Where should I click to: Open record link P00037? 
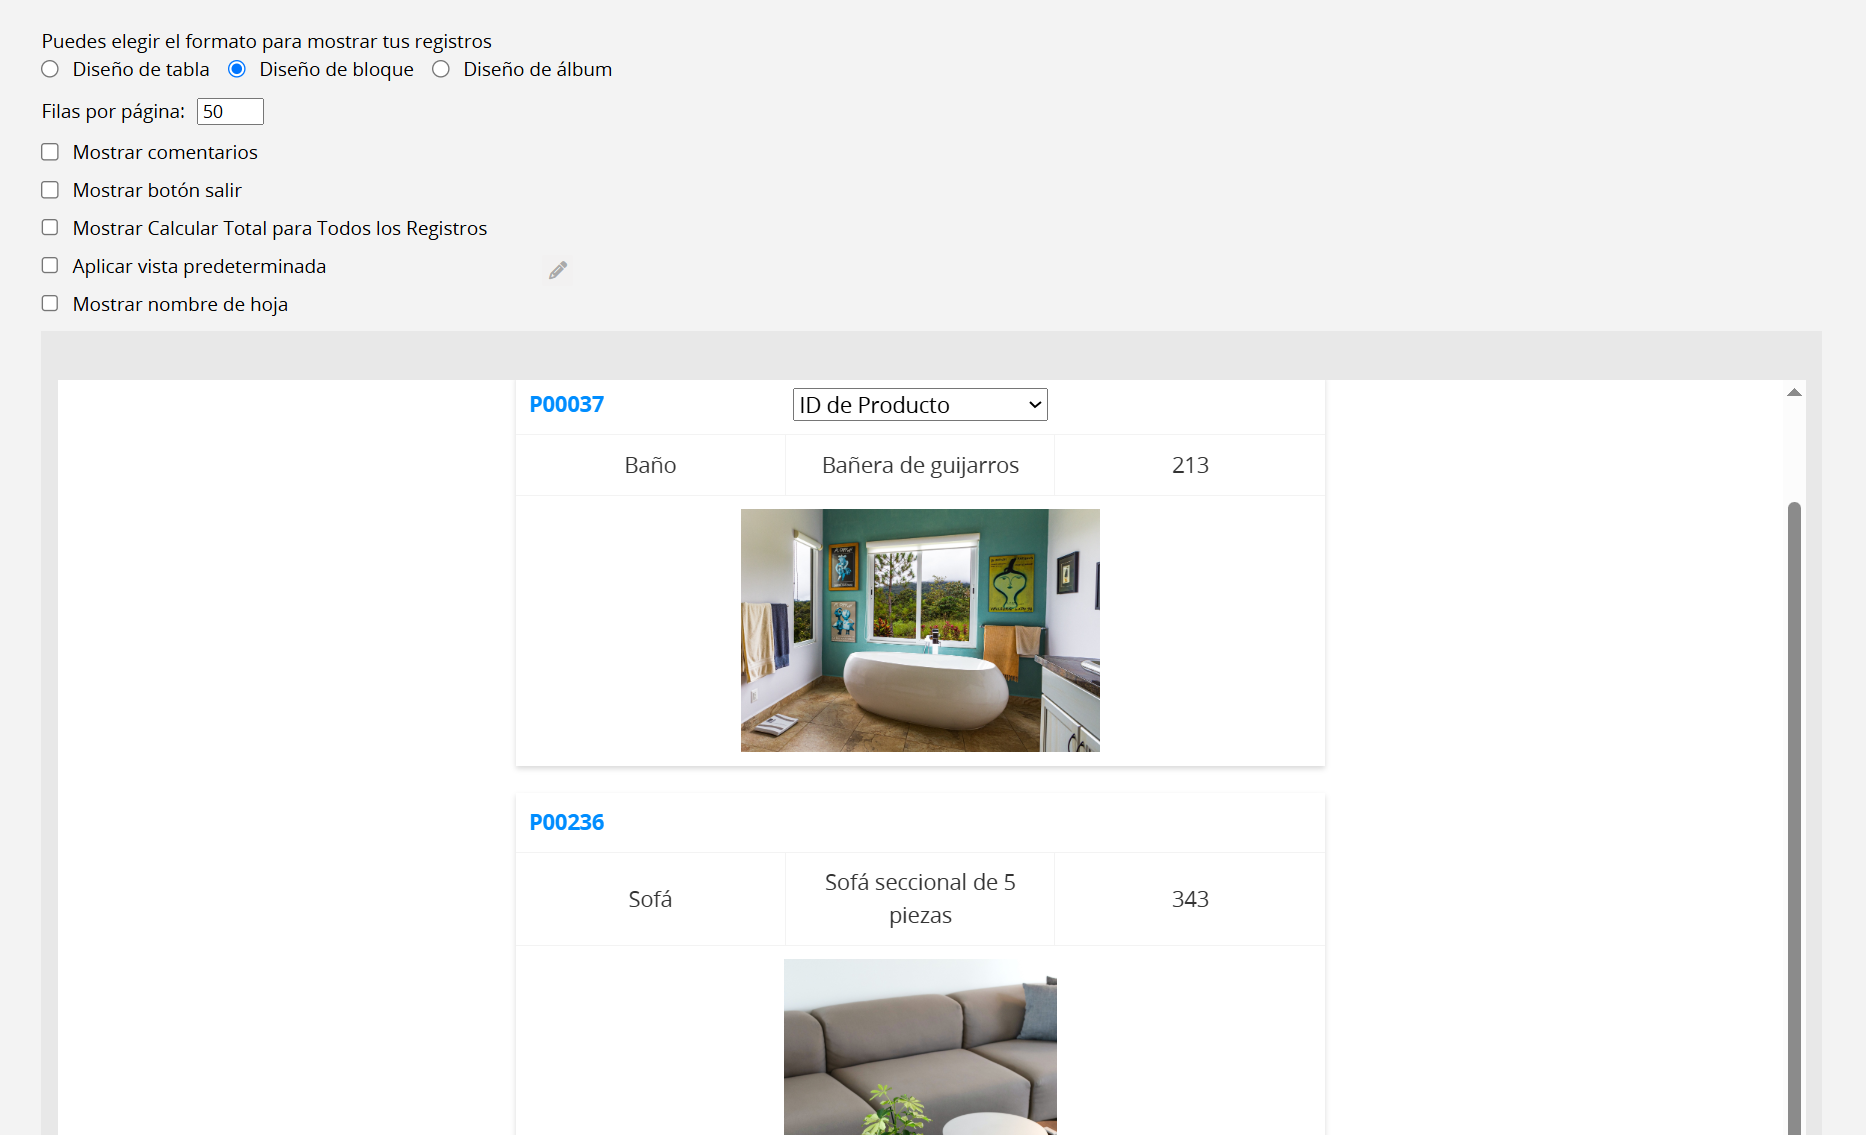point(567,405)
